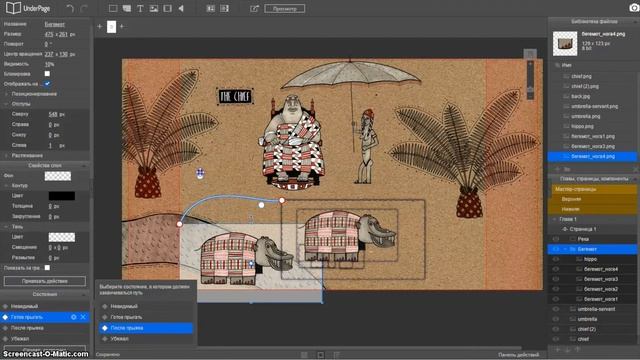Screen dimensions: 640x360
Task: Click the red path anchor near river
Action: [180, 224]
